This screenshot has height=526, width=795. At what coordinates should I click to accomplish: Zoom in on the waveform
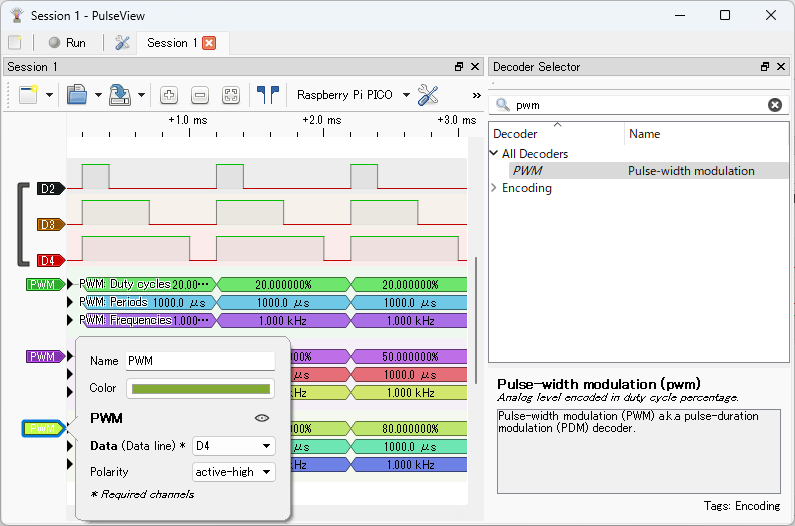coord(169,95)
